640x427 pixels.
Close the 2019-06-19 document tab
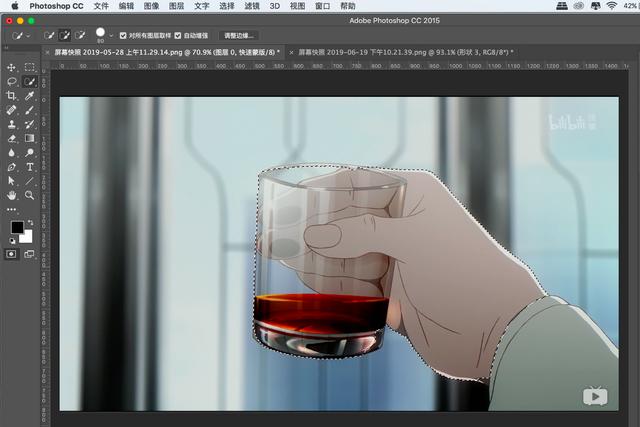[291, 52]
